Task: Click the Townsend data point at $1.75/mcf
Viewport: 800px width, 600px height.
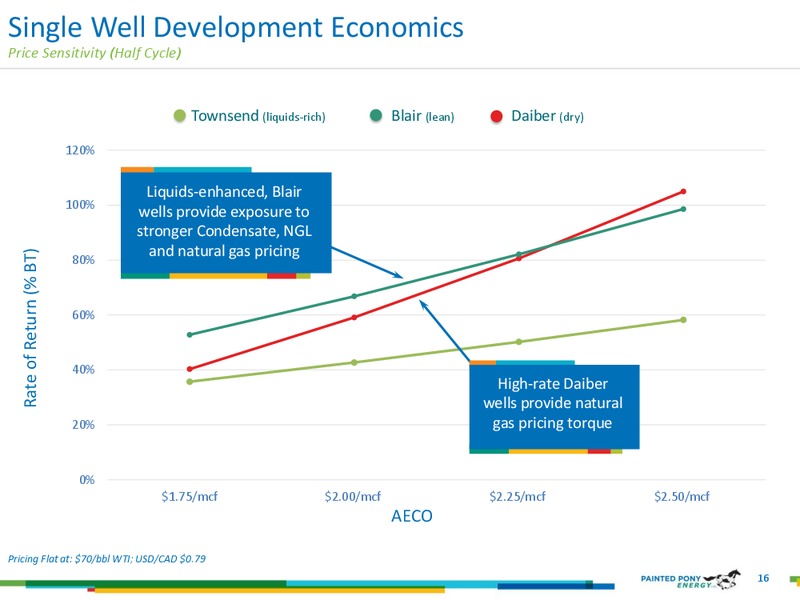Action: pyautogui.click(x=190, y=382)
